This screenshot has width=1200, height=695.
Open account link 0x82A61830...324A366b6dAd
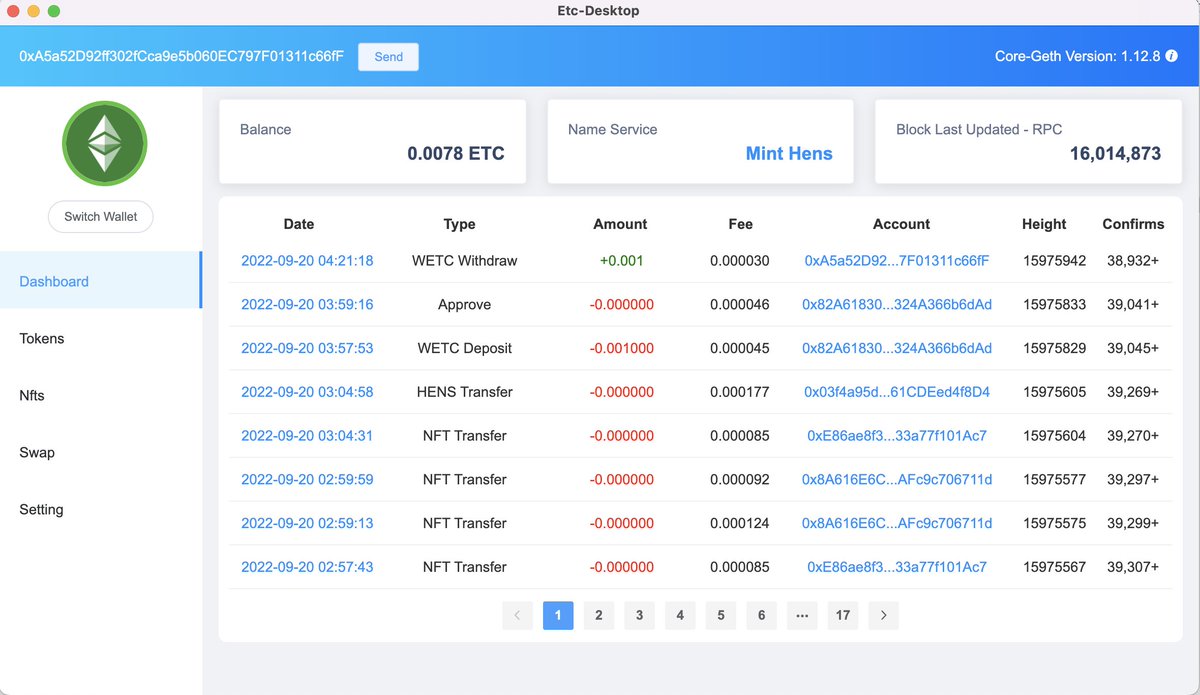[898, 304]
